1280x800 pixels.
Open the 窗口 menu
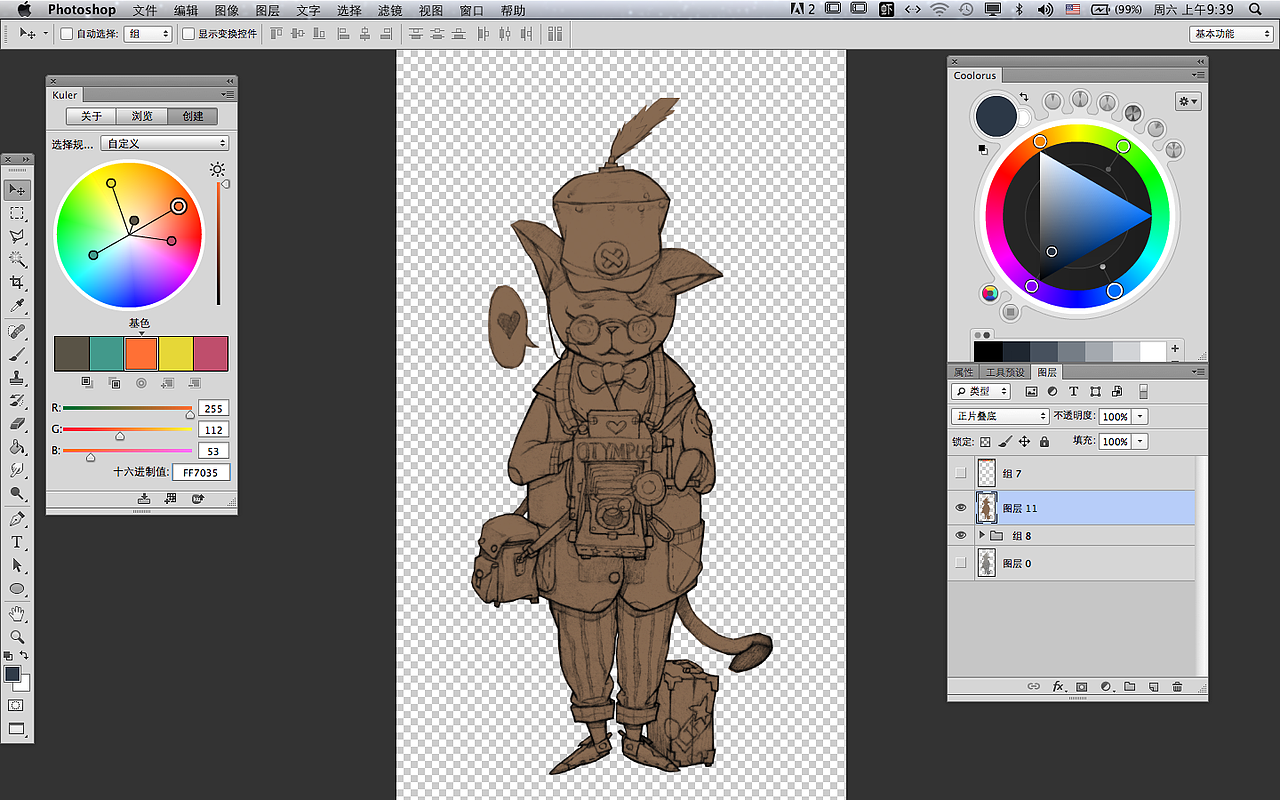471,10
